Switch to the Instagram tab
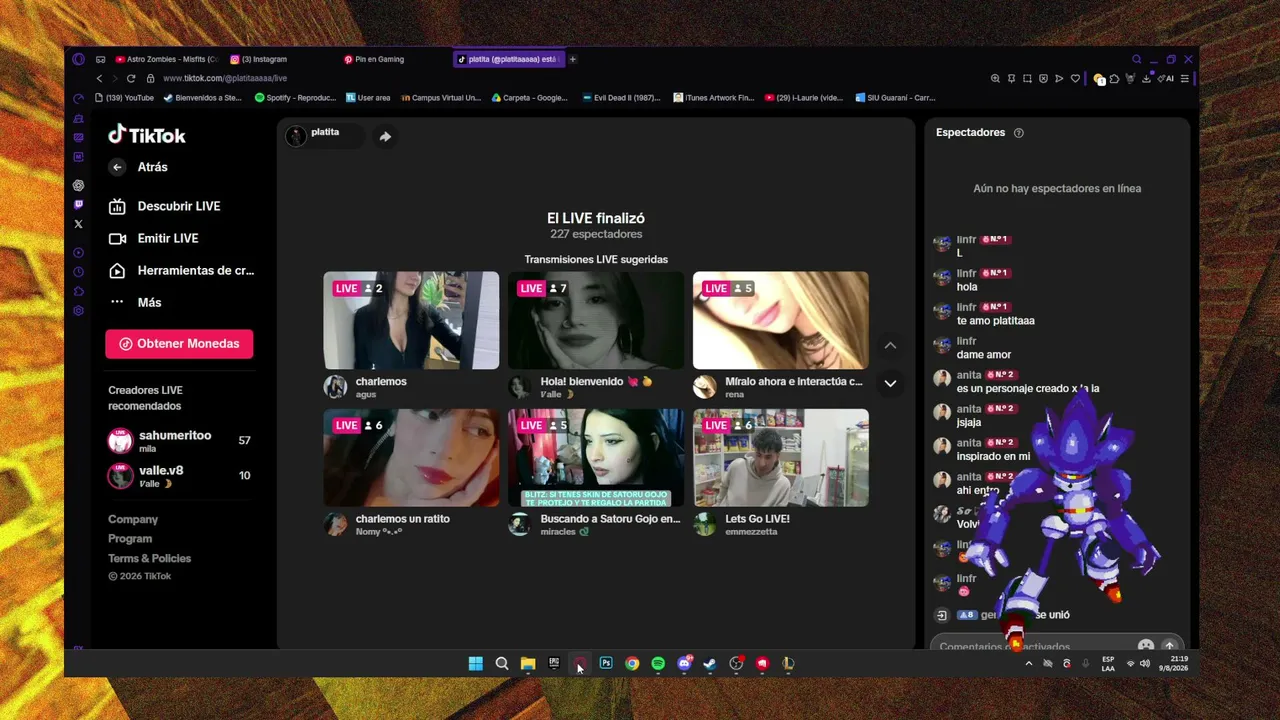This screenshot has height=720, width=1280. coord(259,59)
